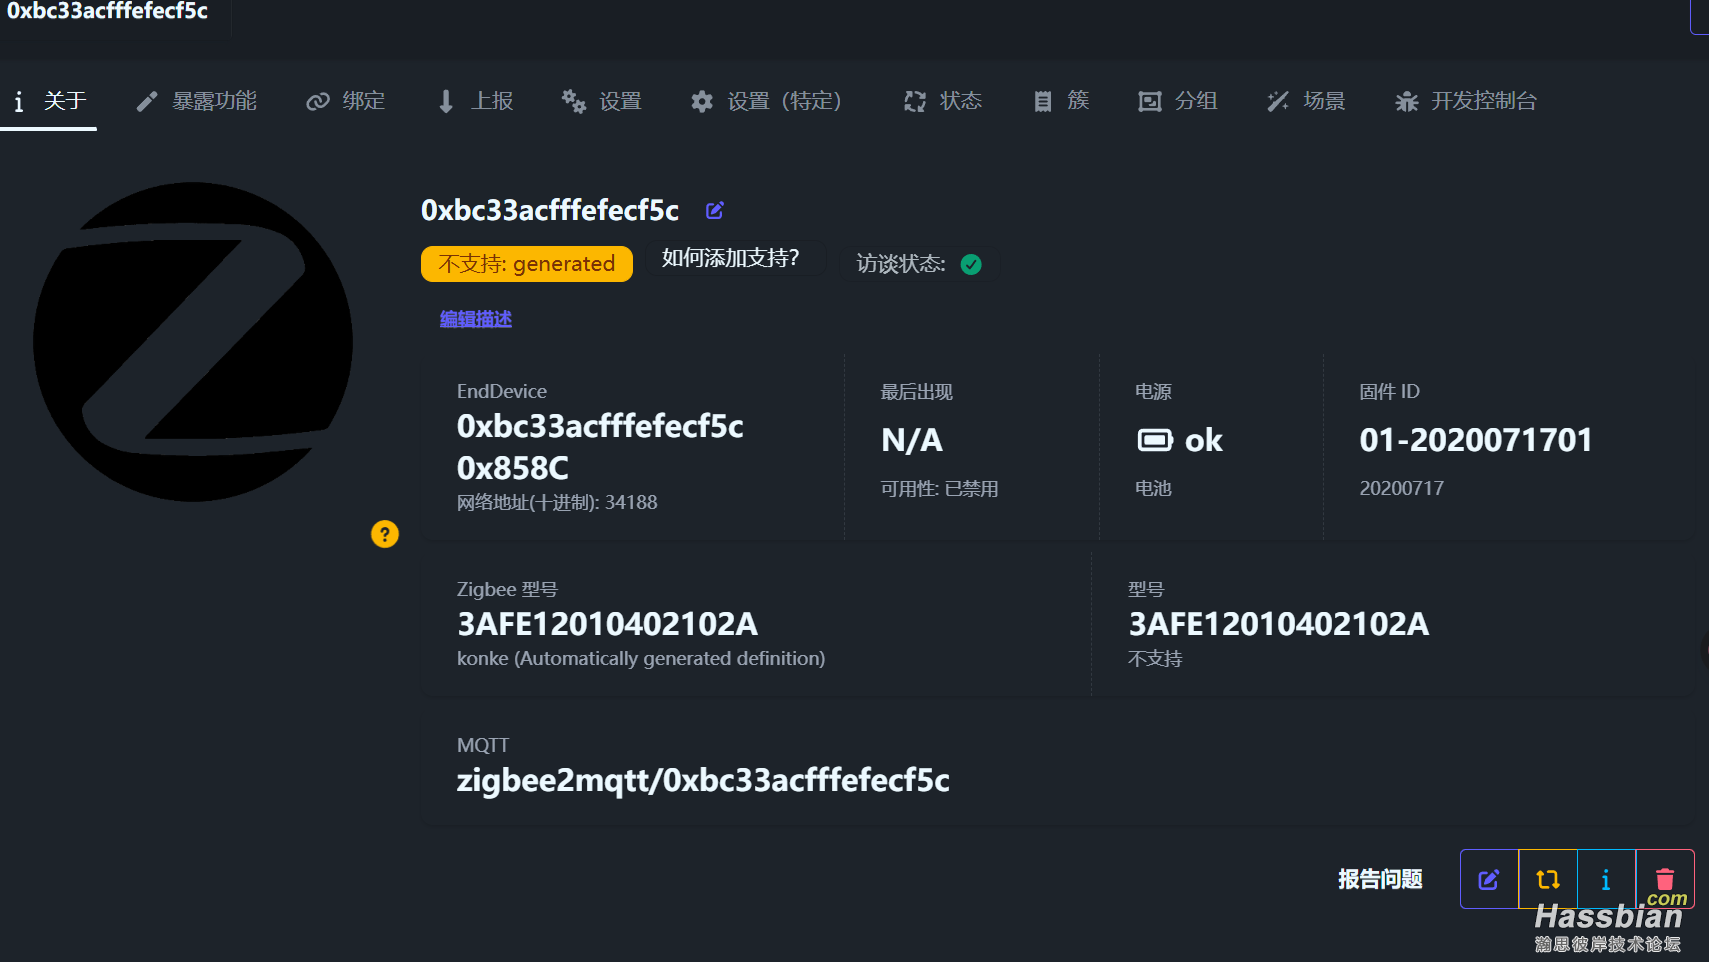Switch to the 场景 tab

click(1306, 101)
